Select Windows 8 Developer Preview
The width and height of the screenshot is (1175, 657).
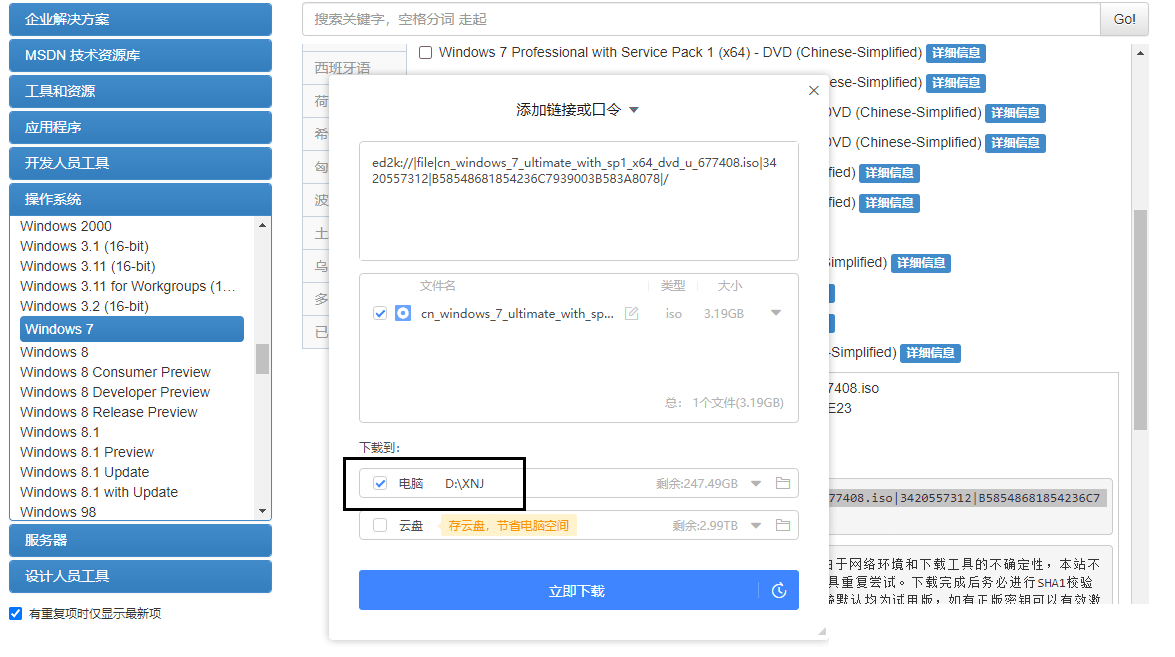(115, 393)
